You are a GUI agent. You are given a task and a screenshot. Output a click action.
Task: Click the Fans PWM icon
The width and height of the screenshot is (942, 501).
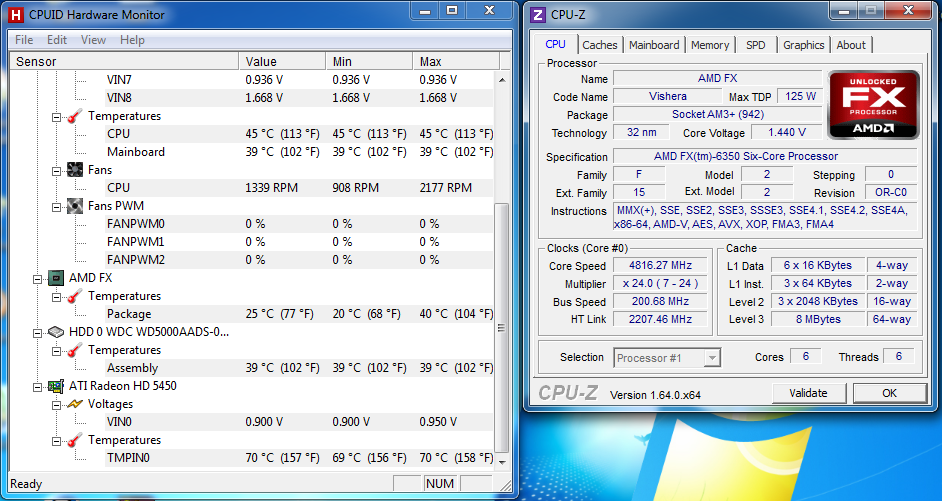tap(74, 206)
